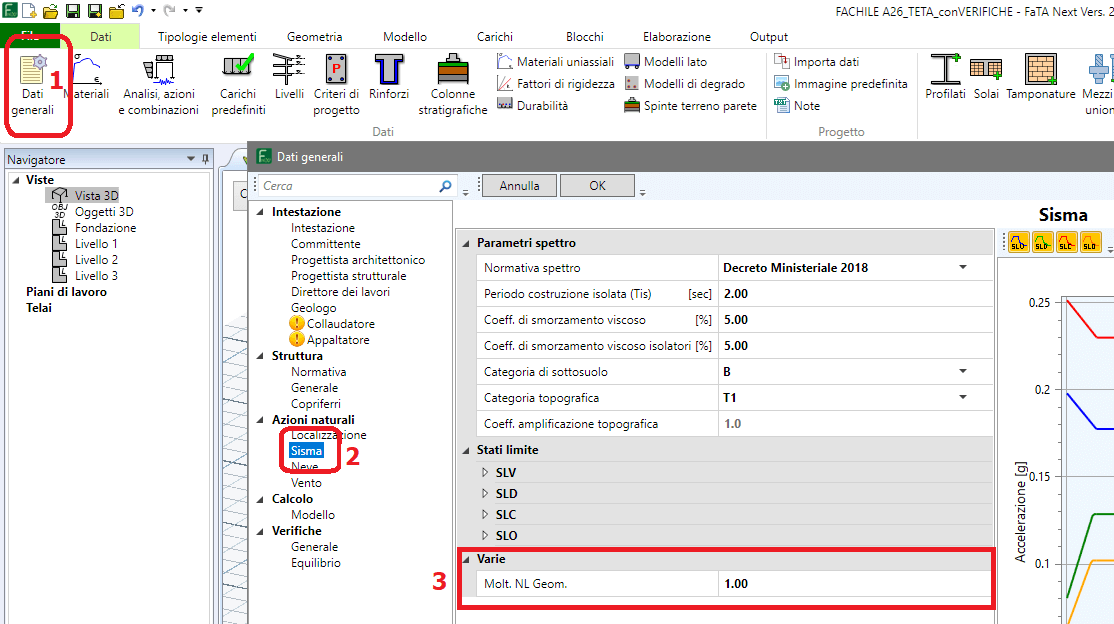The height and width of the screenshot is (624, 1114).
Task: Select Vista 3D in Navigator
Action: click(97, 195)
